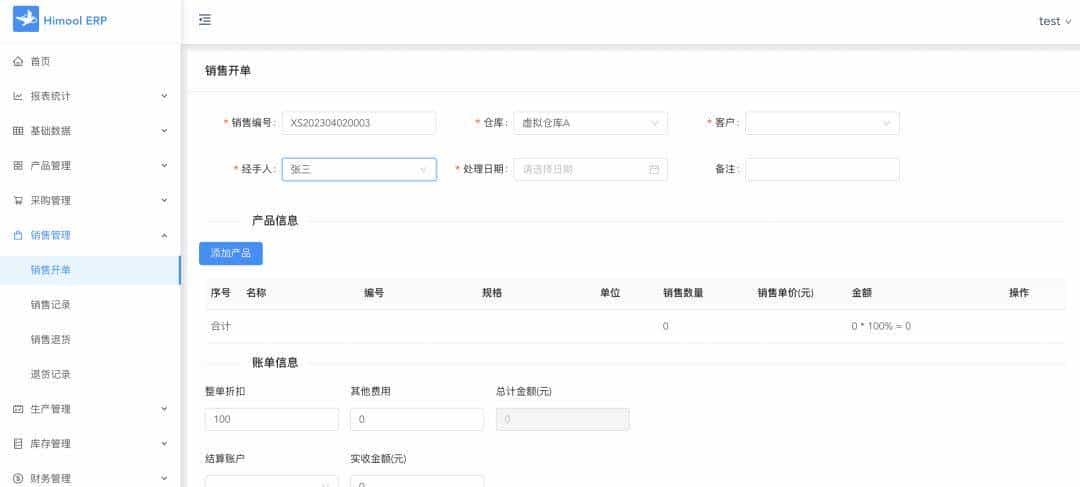Expand the 生产管理 menu chevron
Image resolution: width=1080 pixels, height=487 pixels.
164,409
